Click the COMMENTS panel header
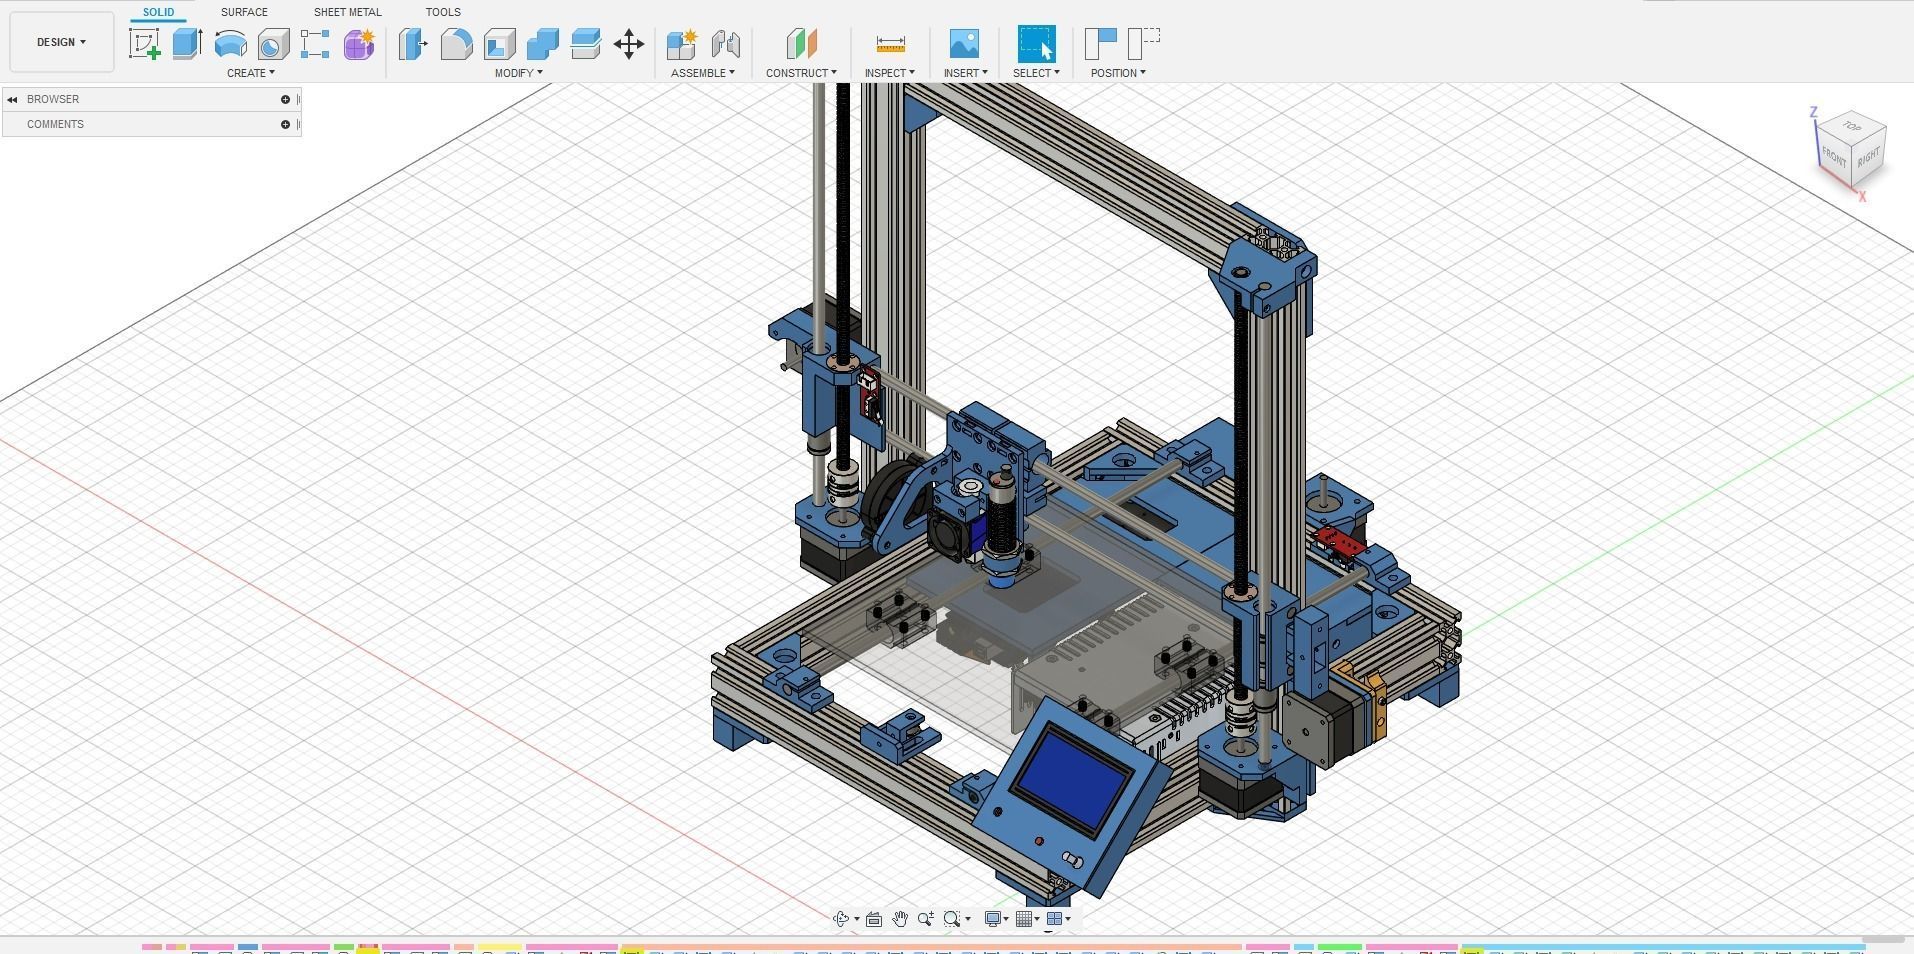The width and height of the screenshot is (1914, 954). (151, 124)
